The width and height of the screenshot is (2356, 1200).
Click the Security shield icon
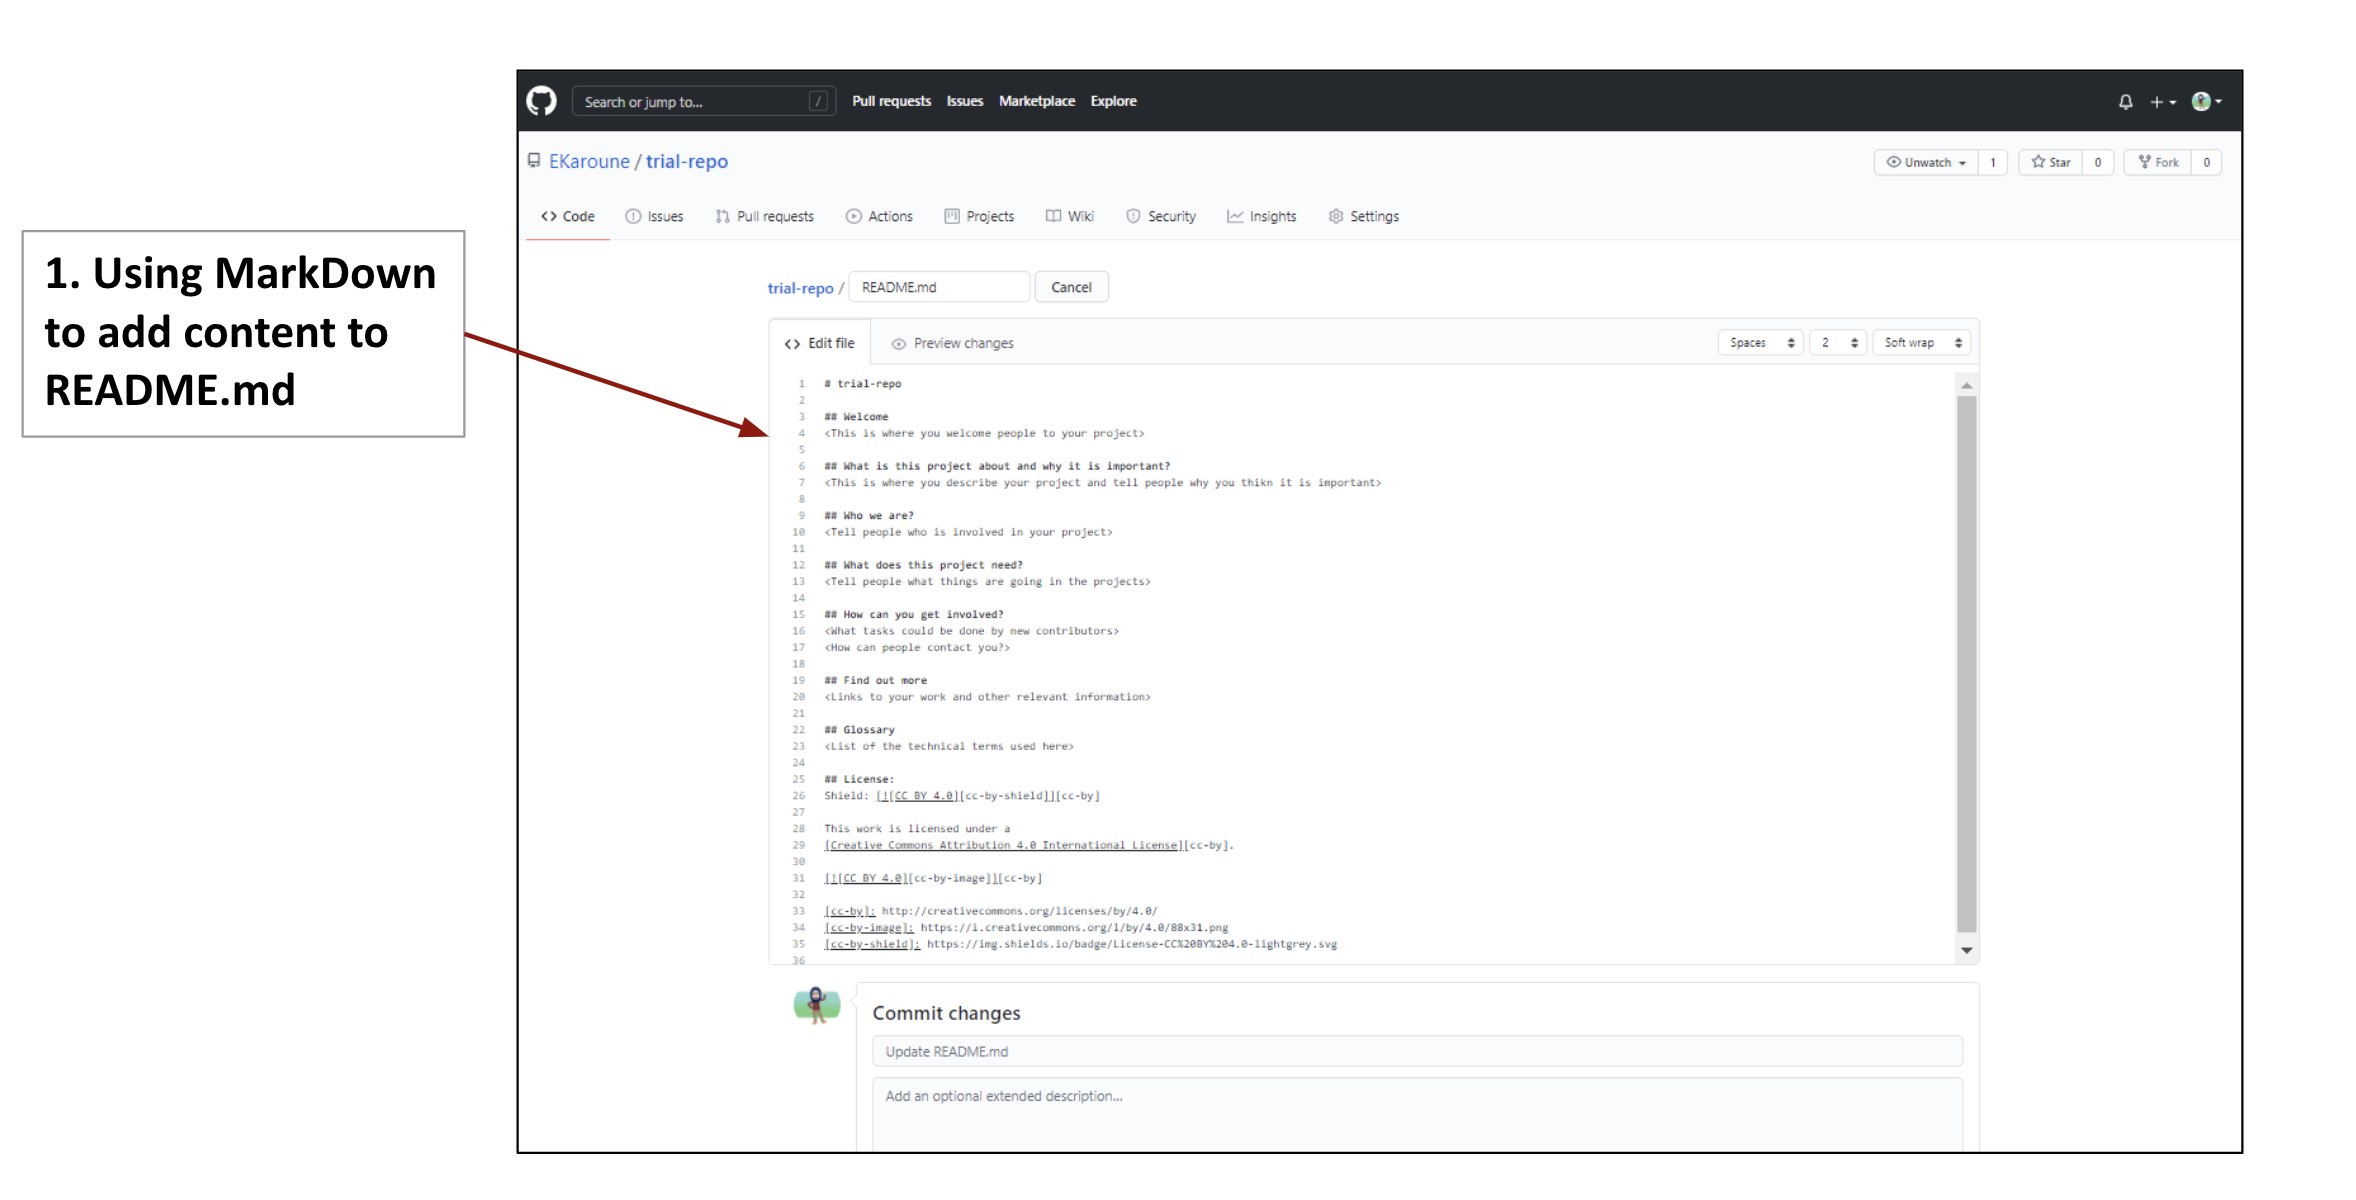[x=1134, y=216]
